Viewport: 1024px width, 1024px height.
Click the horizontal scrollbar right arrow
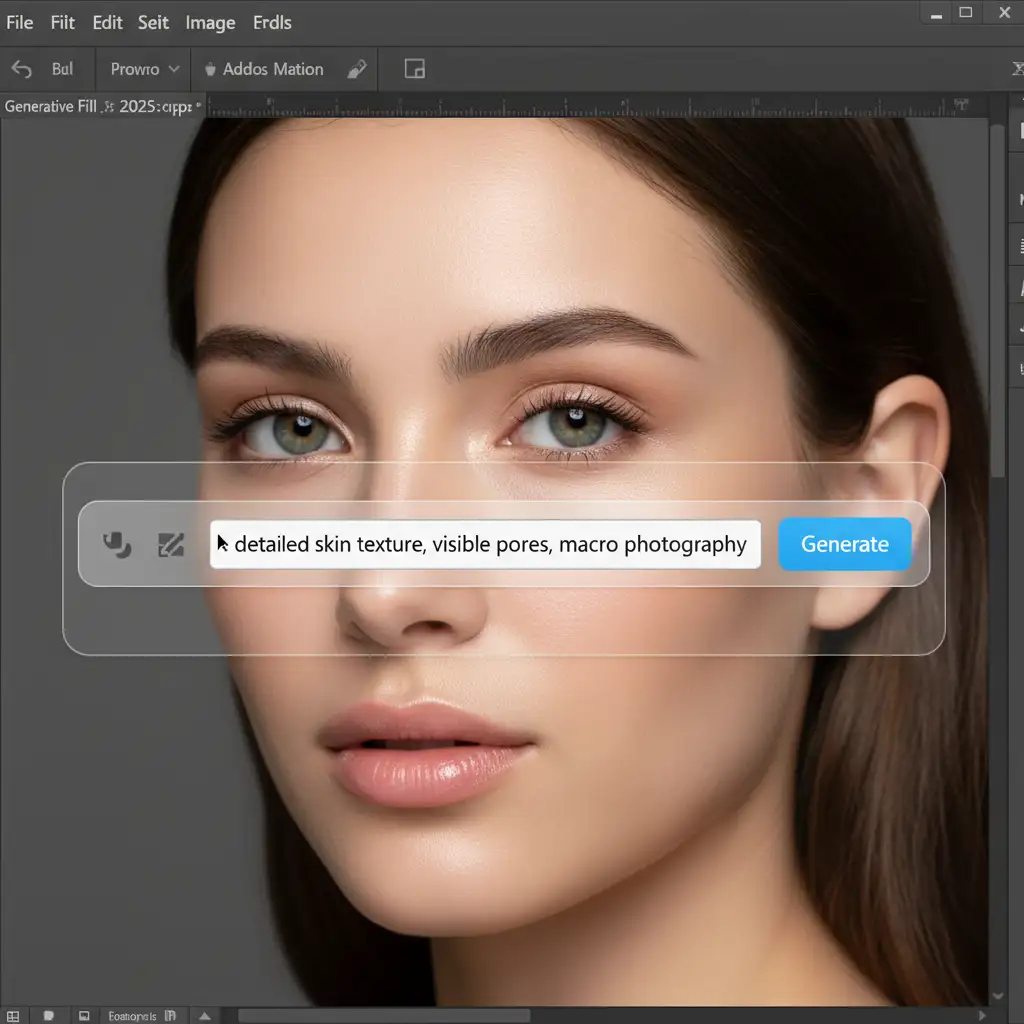(x=984, y=1015)
